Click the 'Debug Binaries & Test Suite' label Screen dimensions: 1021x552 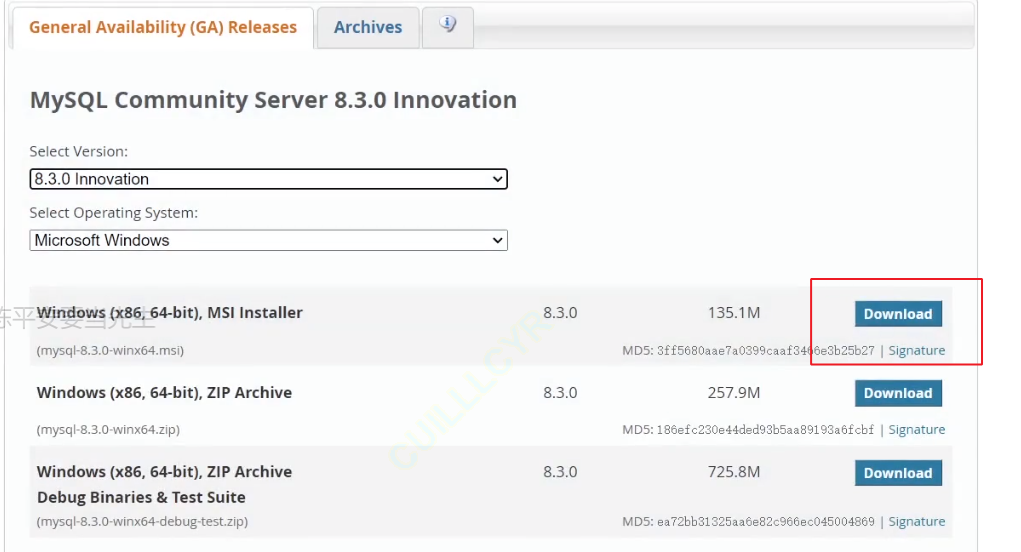click(141, 497)
